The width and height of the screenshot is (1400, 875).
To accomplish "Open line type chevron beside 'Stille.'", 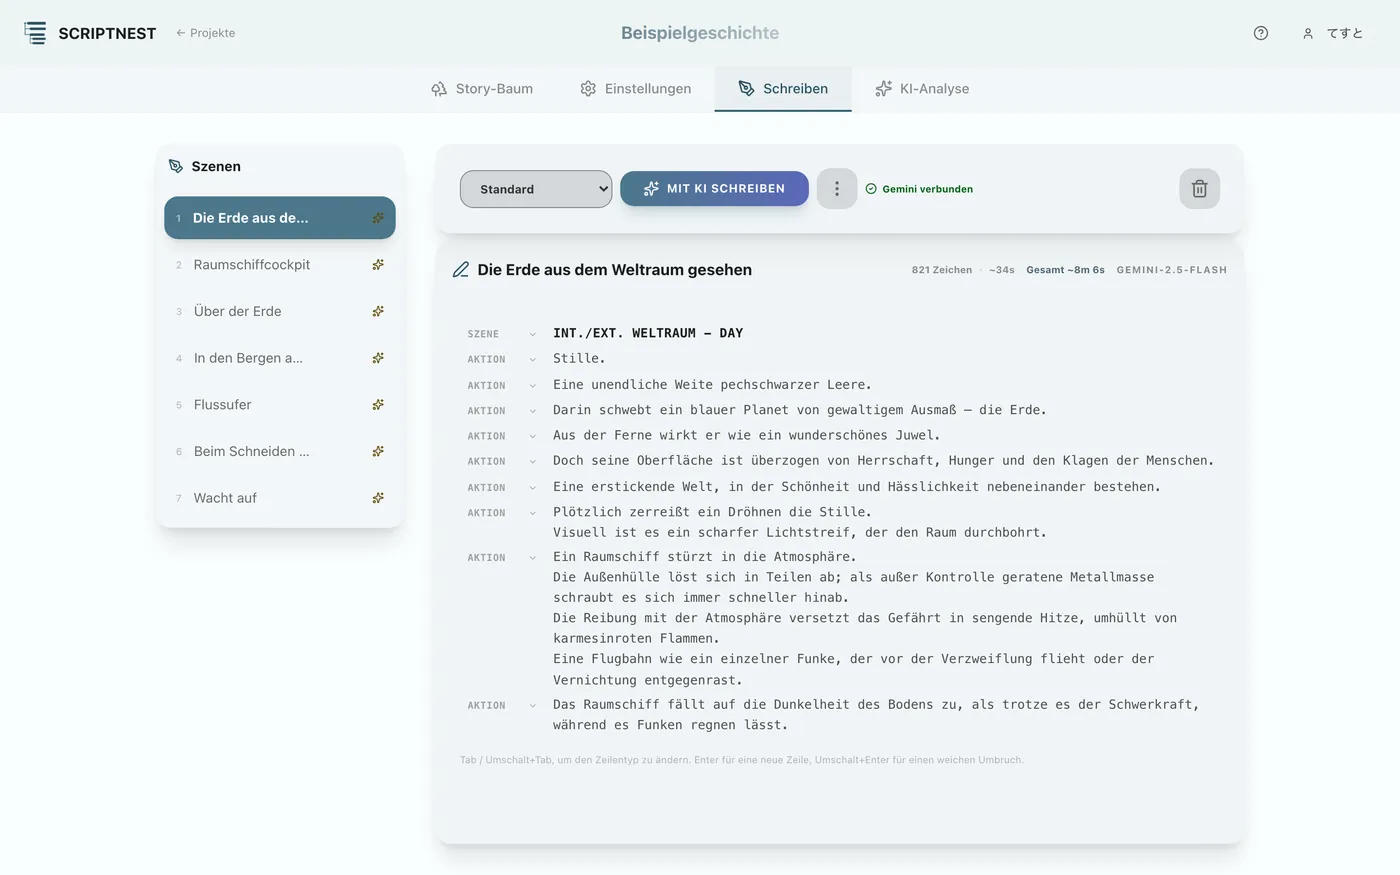I will point(532,359).
